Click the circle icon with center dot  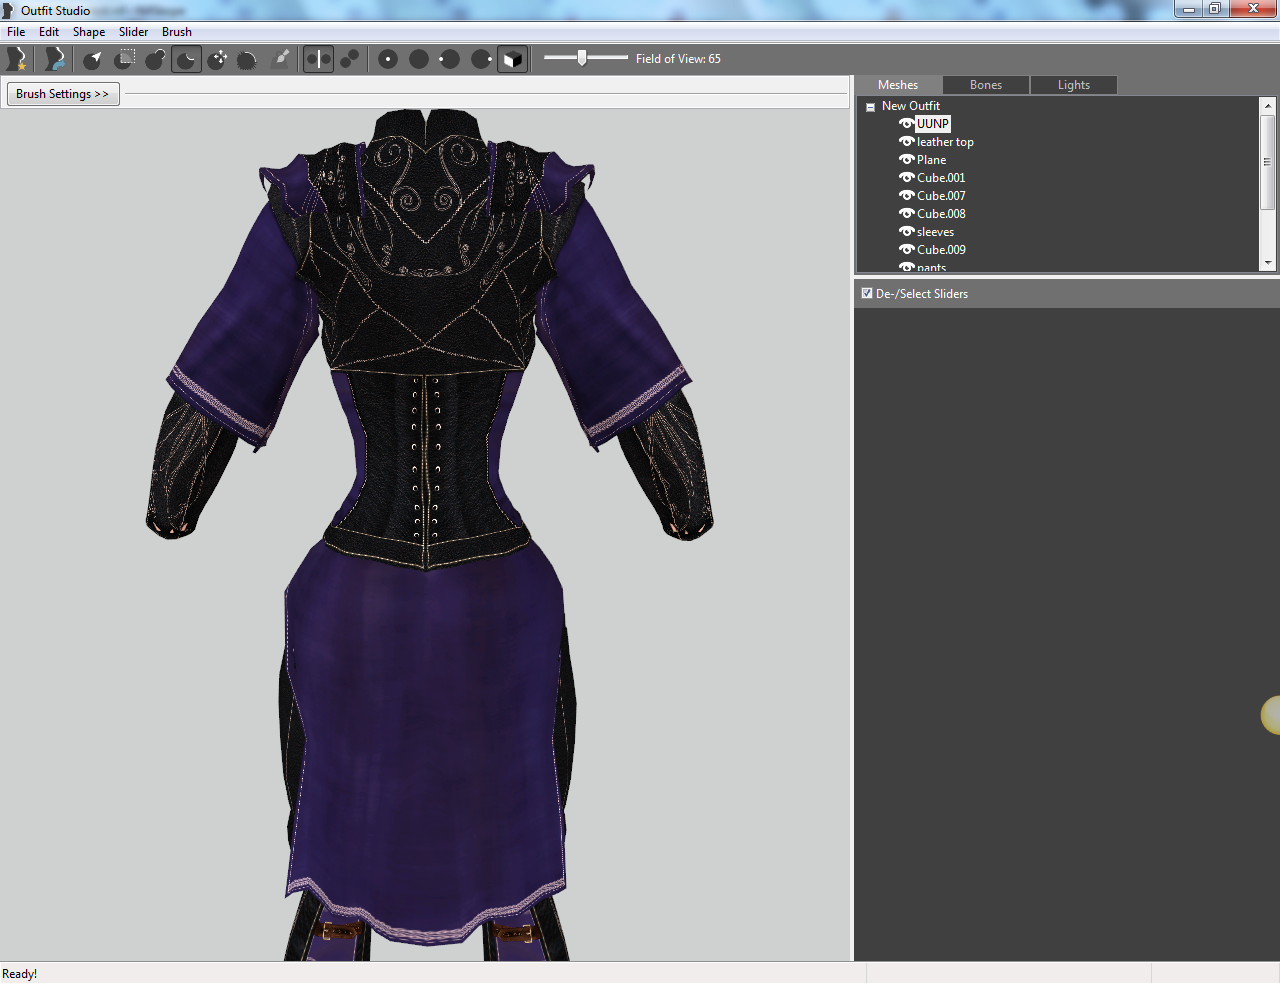[x=388, y=59]
